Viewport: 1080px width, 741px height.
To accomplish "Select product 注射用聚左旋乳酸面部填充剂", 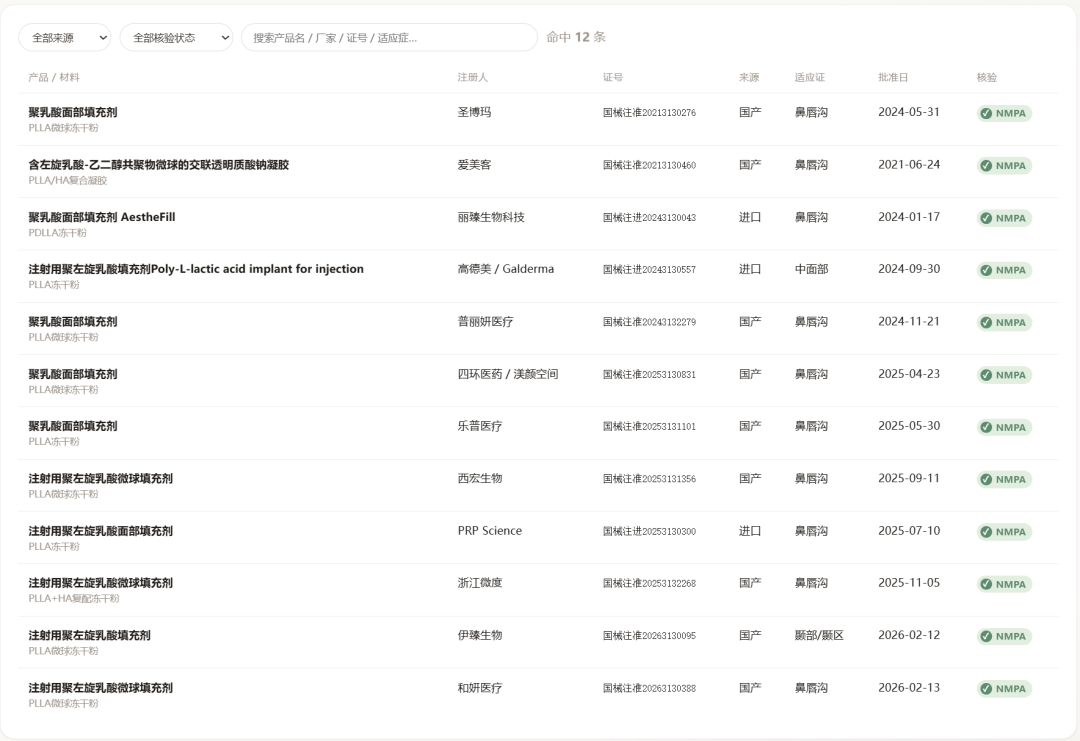I will tap(101, 531).
